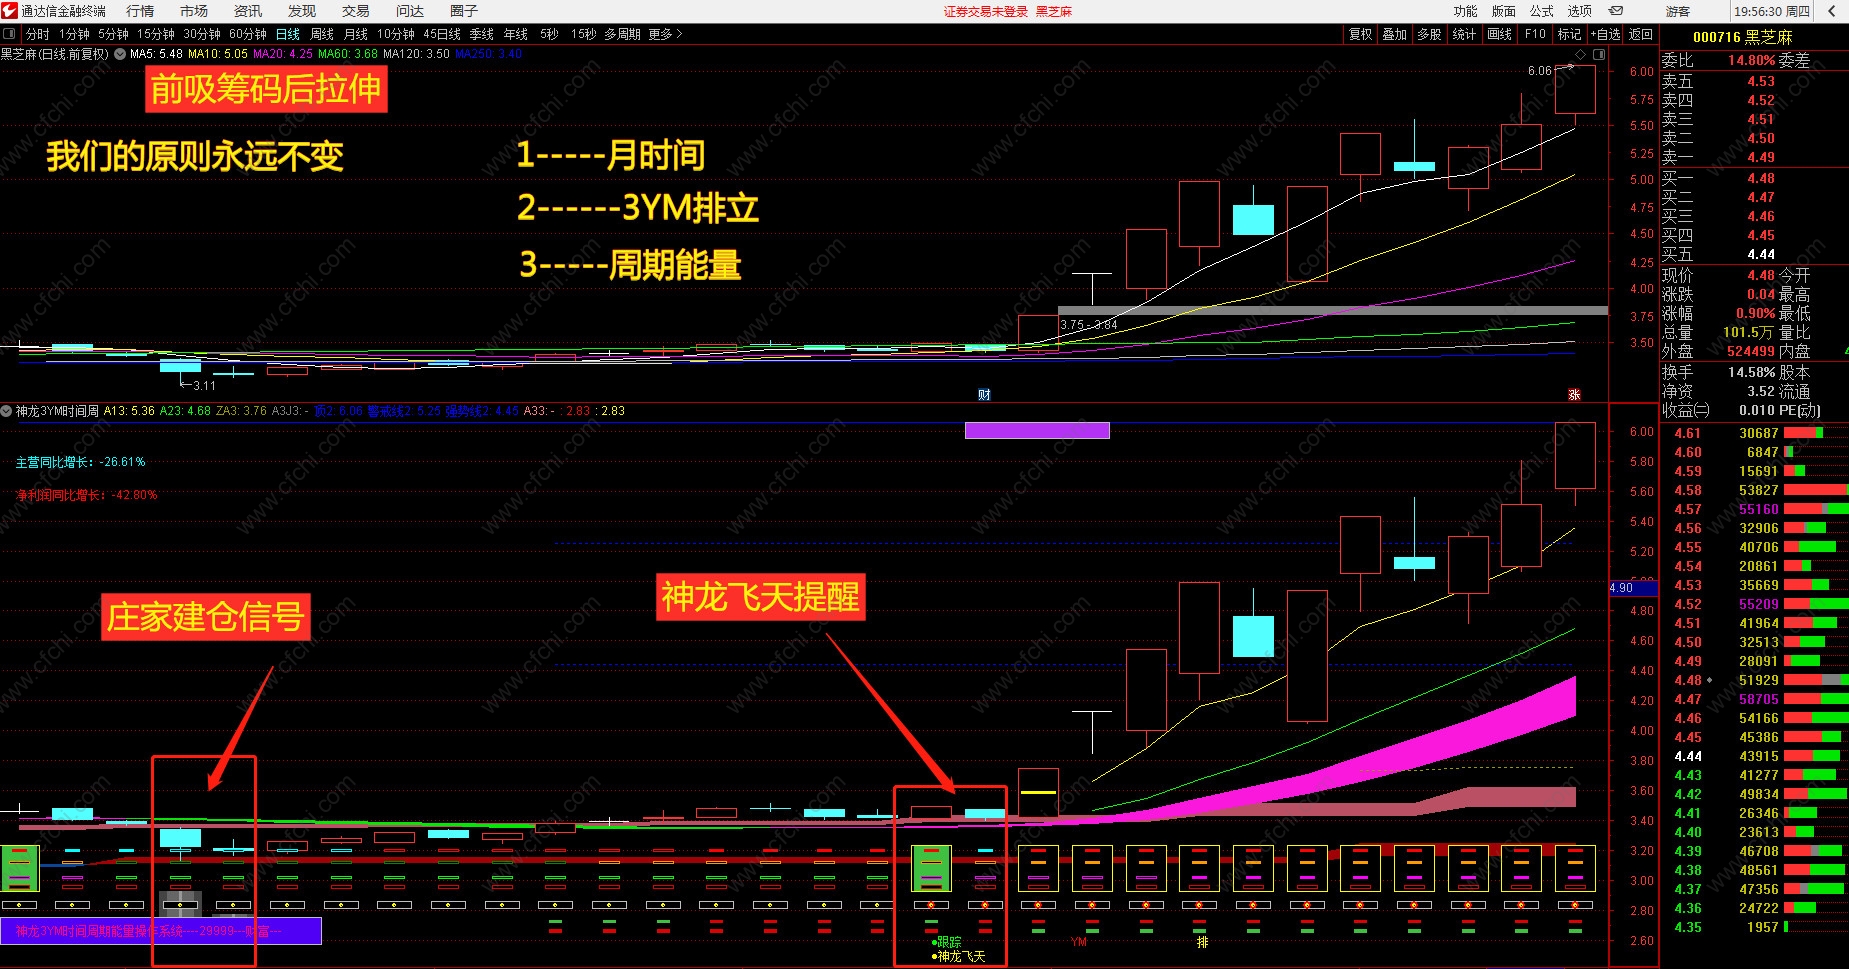The image size is (1849, 969).
Task: Click the purple bar at the indicator pane top
Action: (x=1037, y=430)
